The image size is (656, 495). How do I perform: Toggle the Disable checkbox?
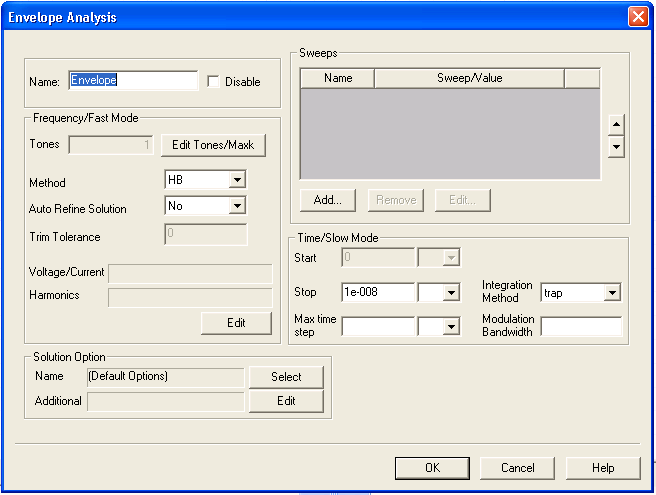[x=213, y=82]
